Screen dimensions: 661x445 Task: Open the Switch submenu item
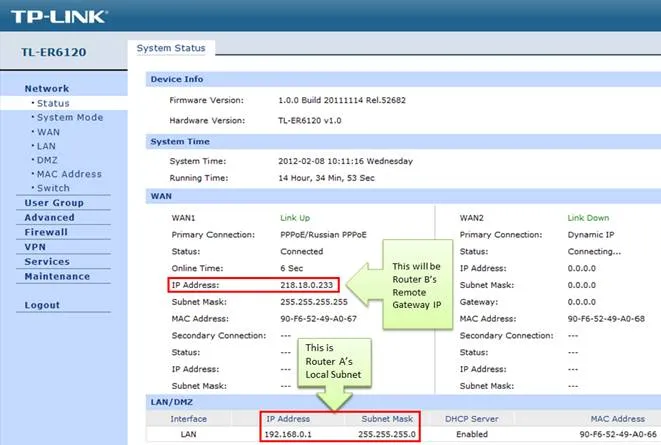(x=53, y=187)
